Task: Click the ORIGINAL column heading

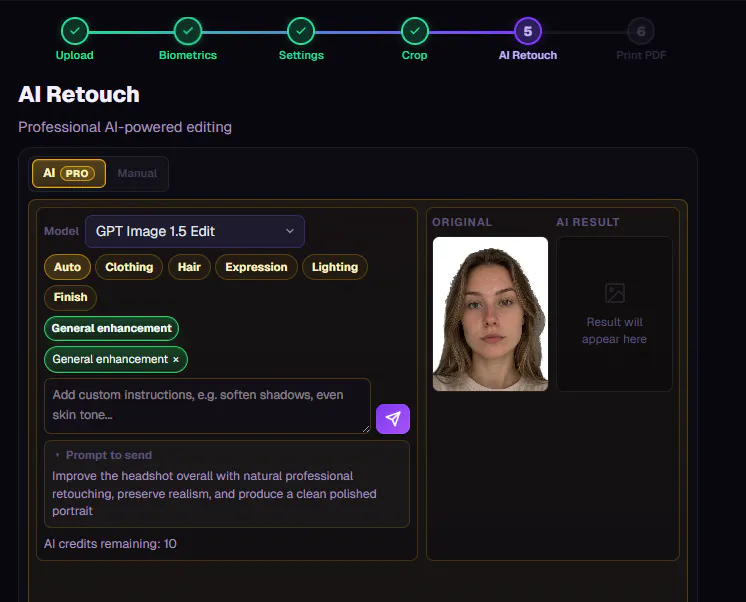Action: (462, 222)
